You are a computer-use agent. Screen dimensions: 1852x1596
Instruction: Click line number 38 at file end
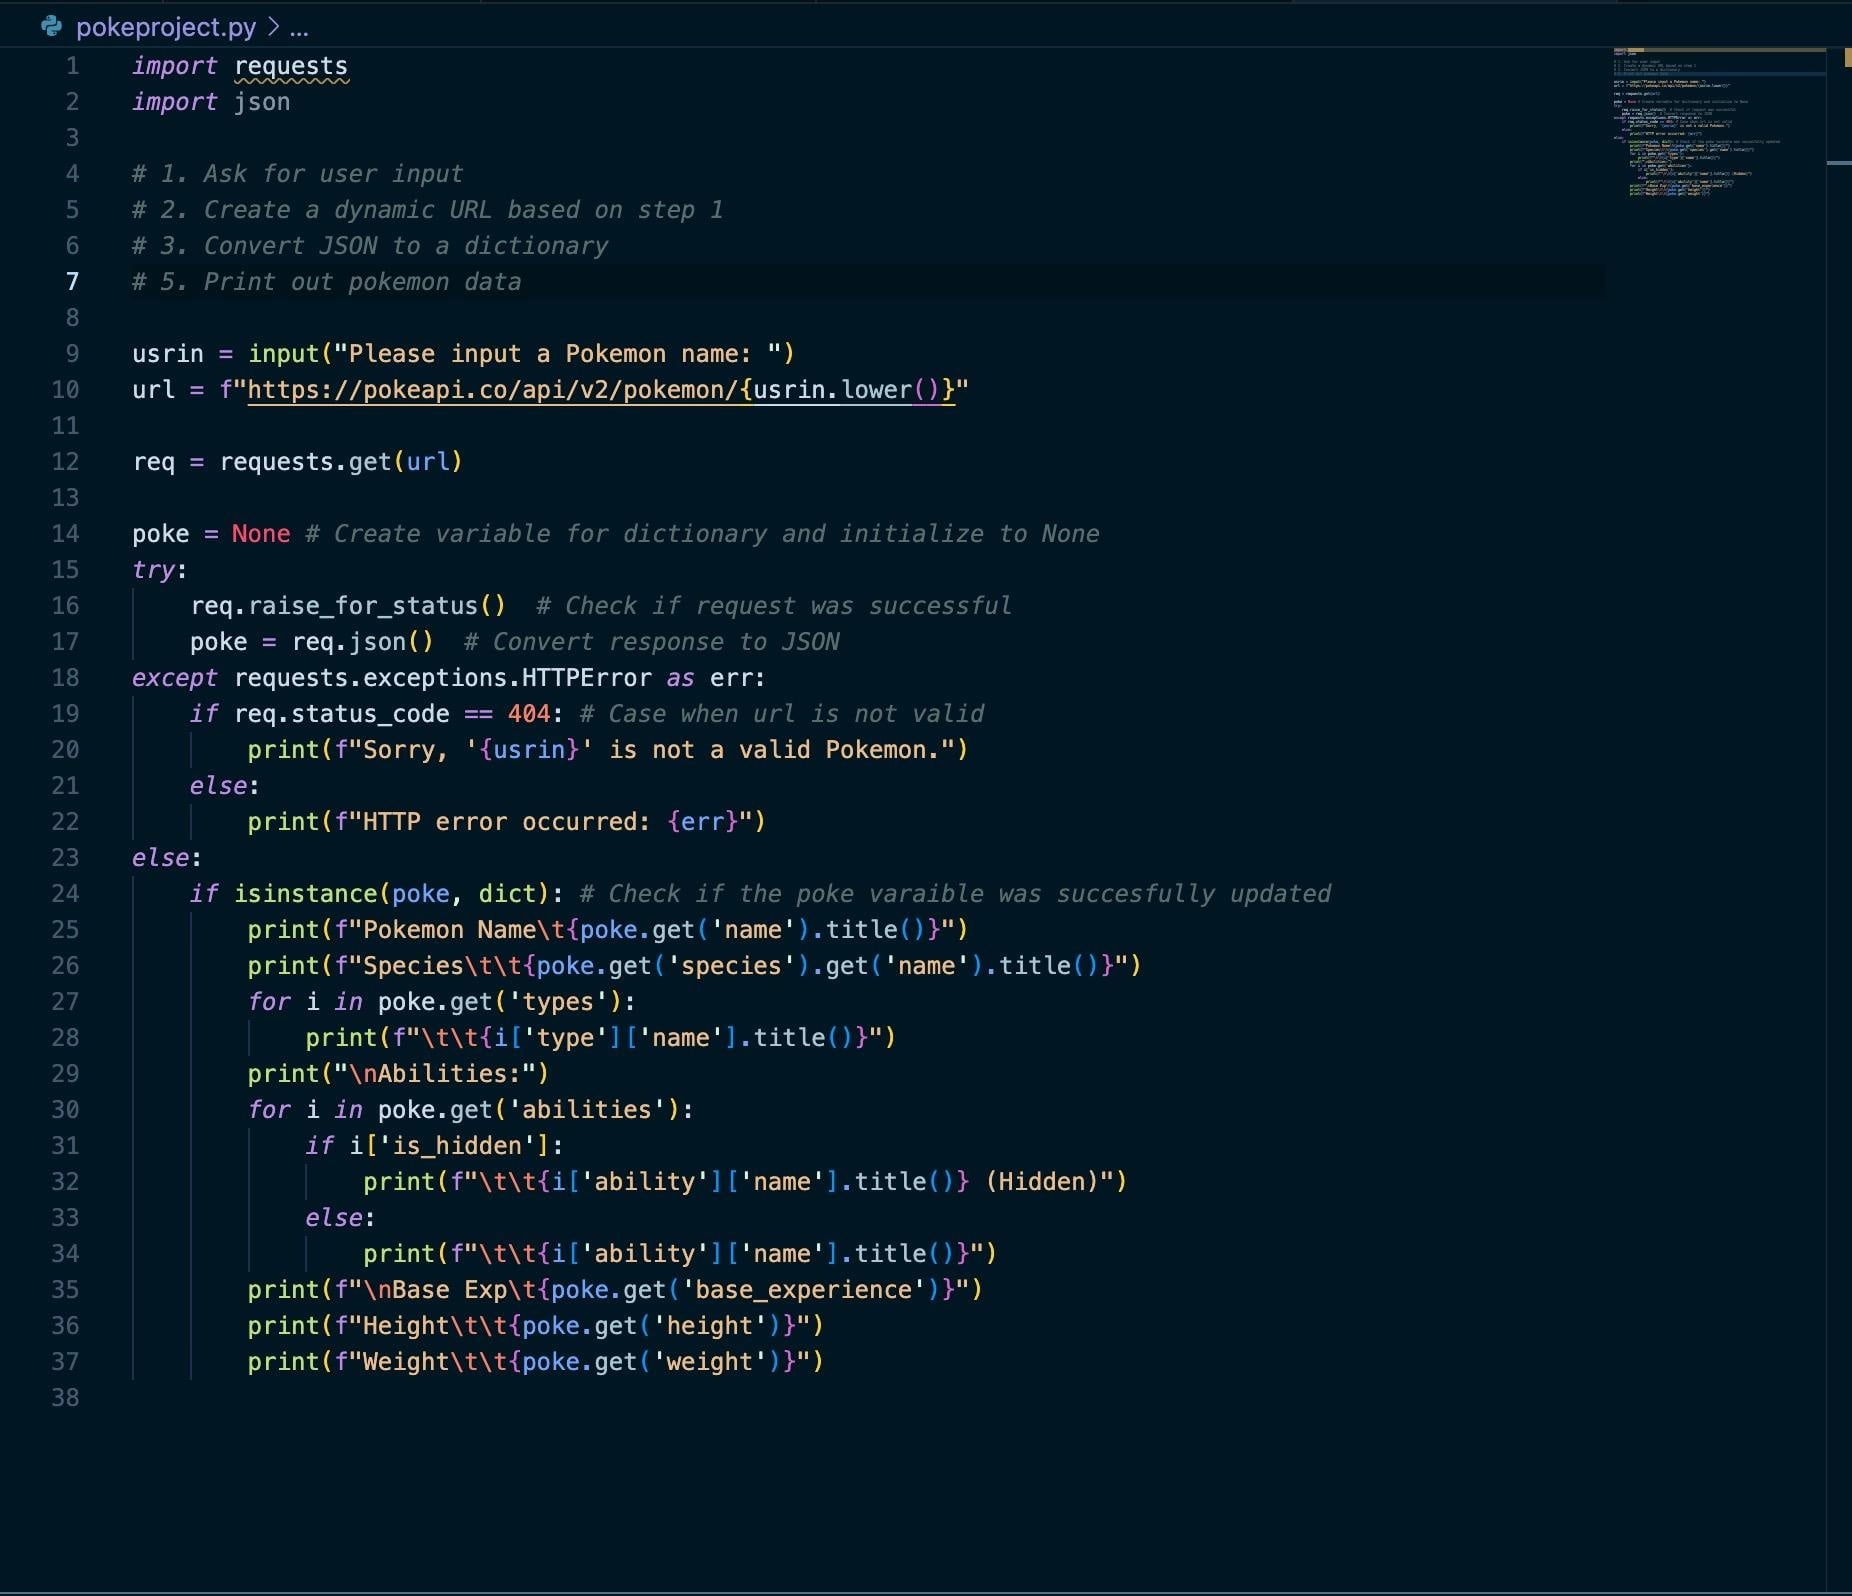(x=65, y=1398)
